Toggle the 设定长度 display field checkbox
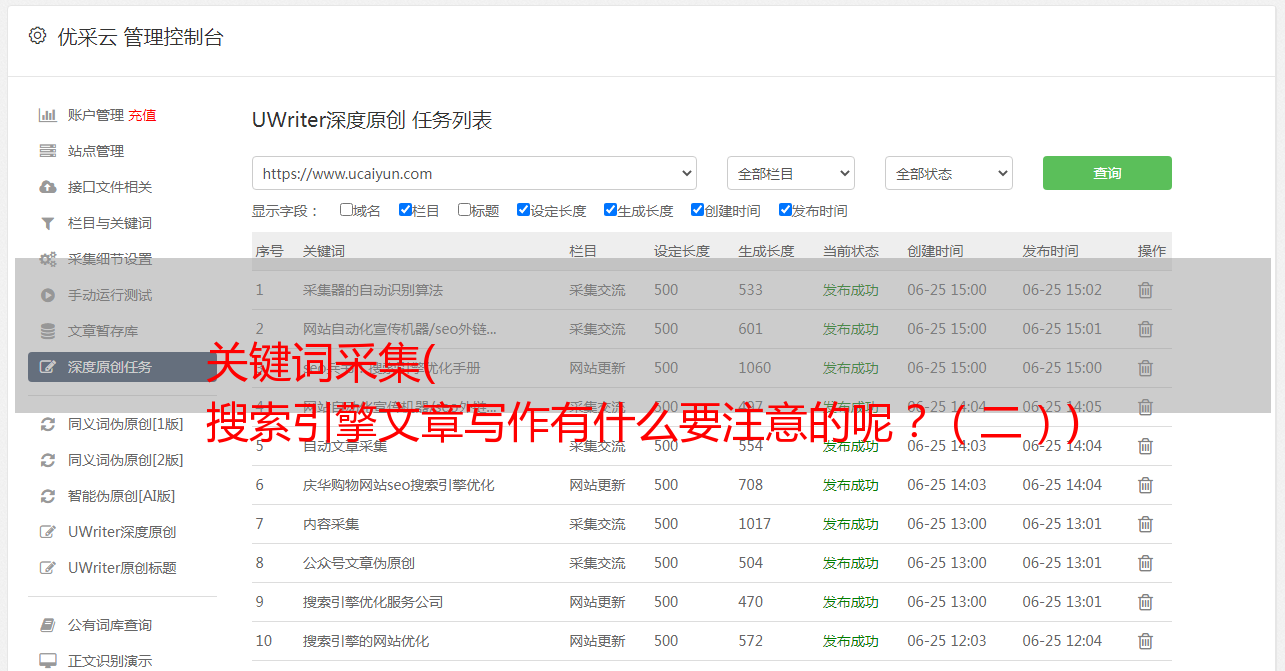Image resolution: width=1285 pixels, height=671 pixels. (x=523, y=210)
